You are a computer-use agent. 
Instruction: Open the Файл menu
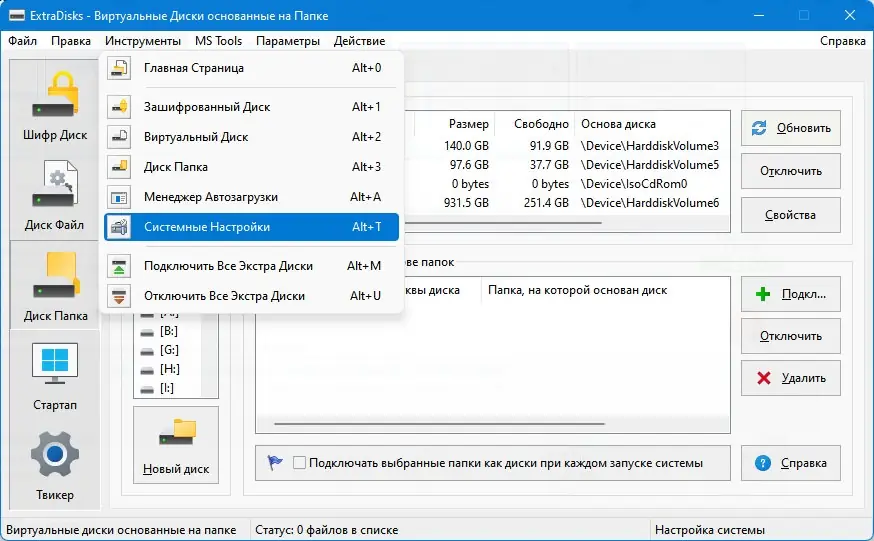point(22,41)
